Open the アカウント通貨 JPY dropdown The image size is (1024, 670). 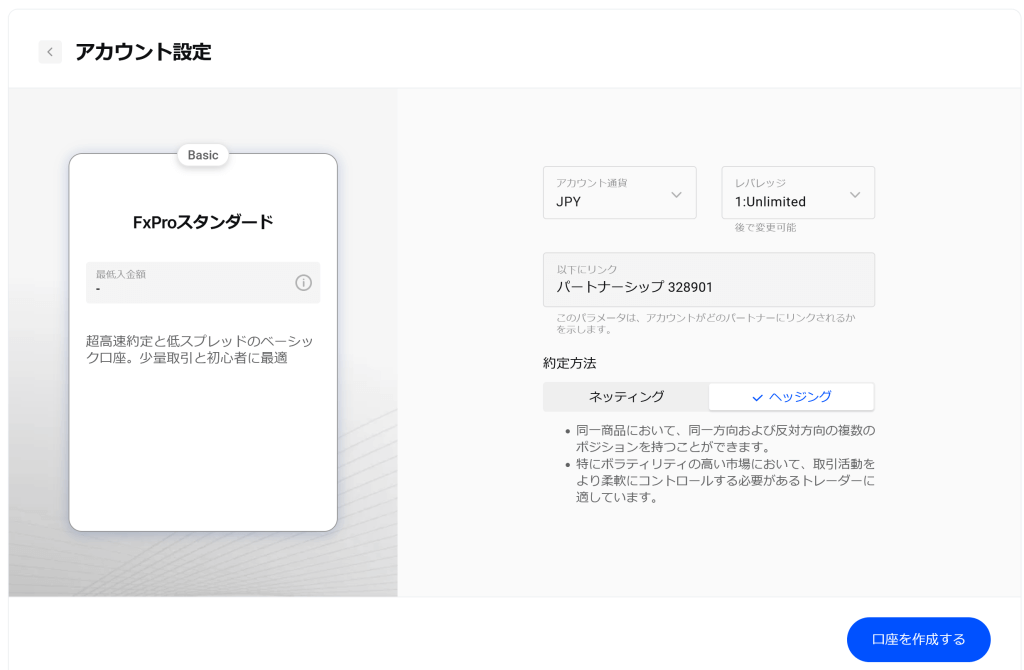(x=619, y=193)
